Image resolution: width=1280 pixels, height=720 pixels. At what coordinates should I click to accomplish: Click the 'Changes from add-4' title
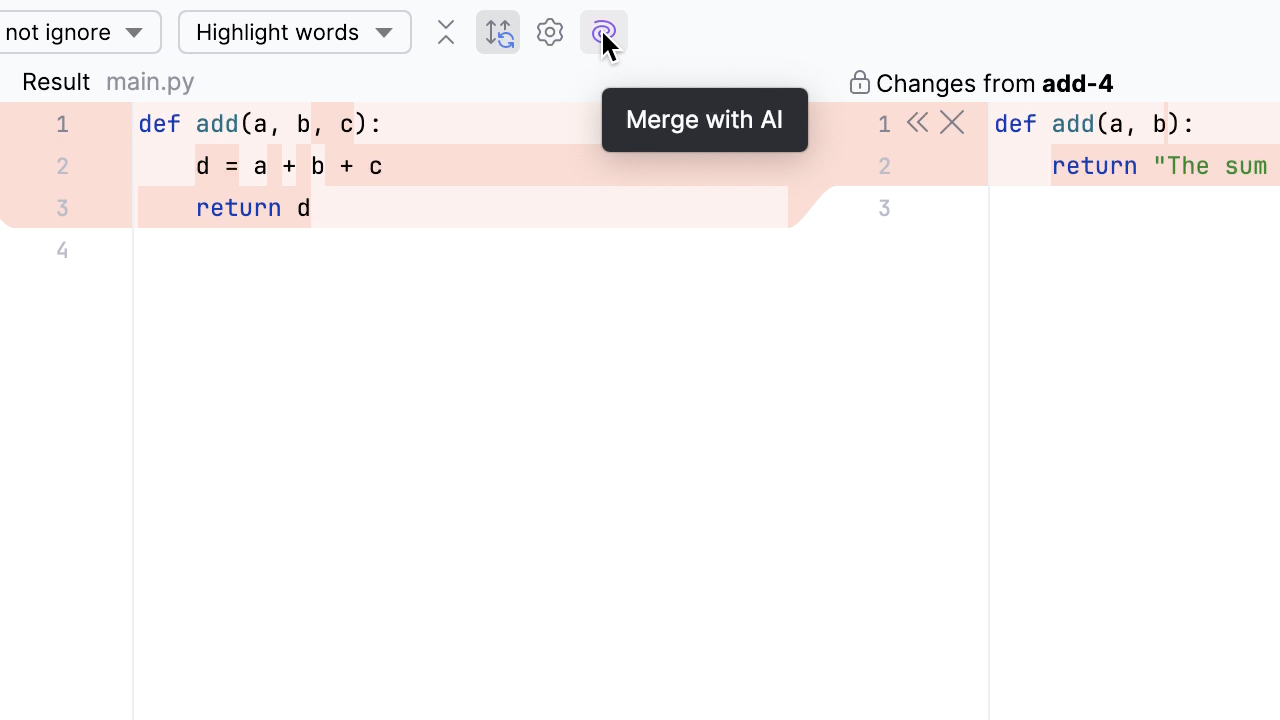coord(994,83)
